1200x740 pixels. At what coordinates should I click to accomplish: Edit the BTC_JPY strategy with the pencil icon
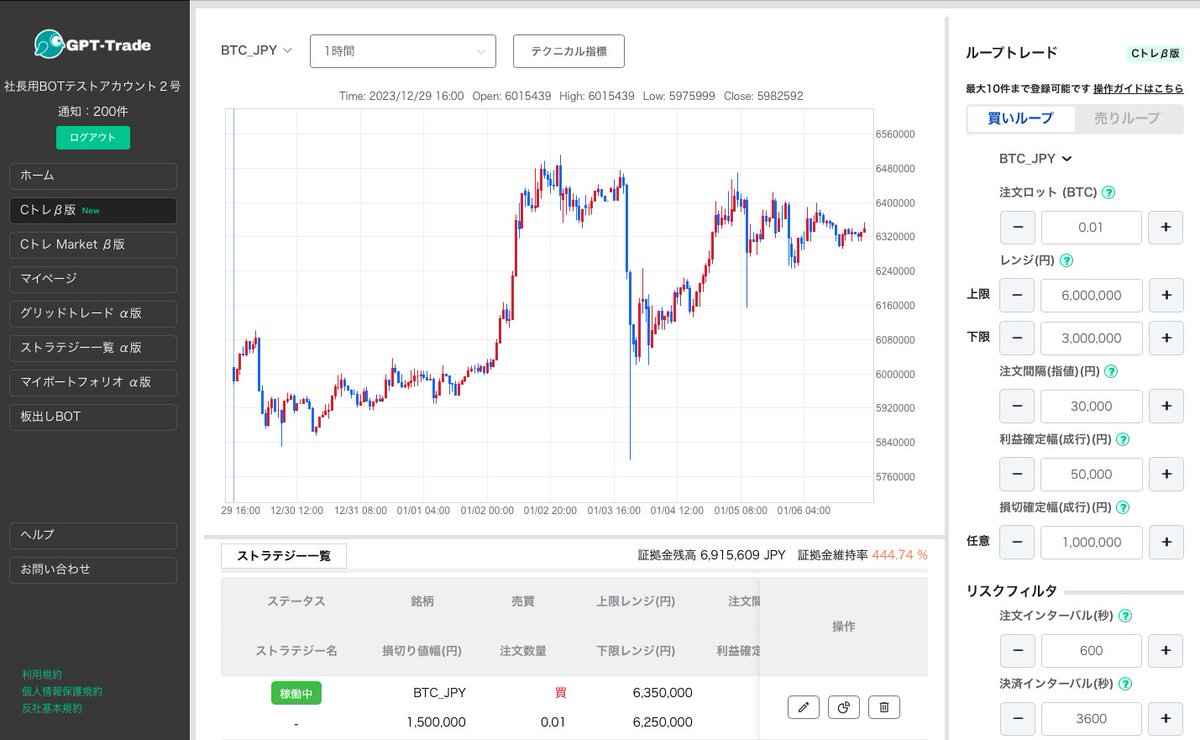(803, 706)
